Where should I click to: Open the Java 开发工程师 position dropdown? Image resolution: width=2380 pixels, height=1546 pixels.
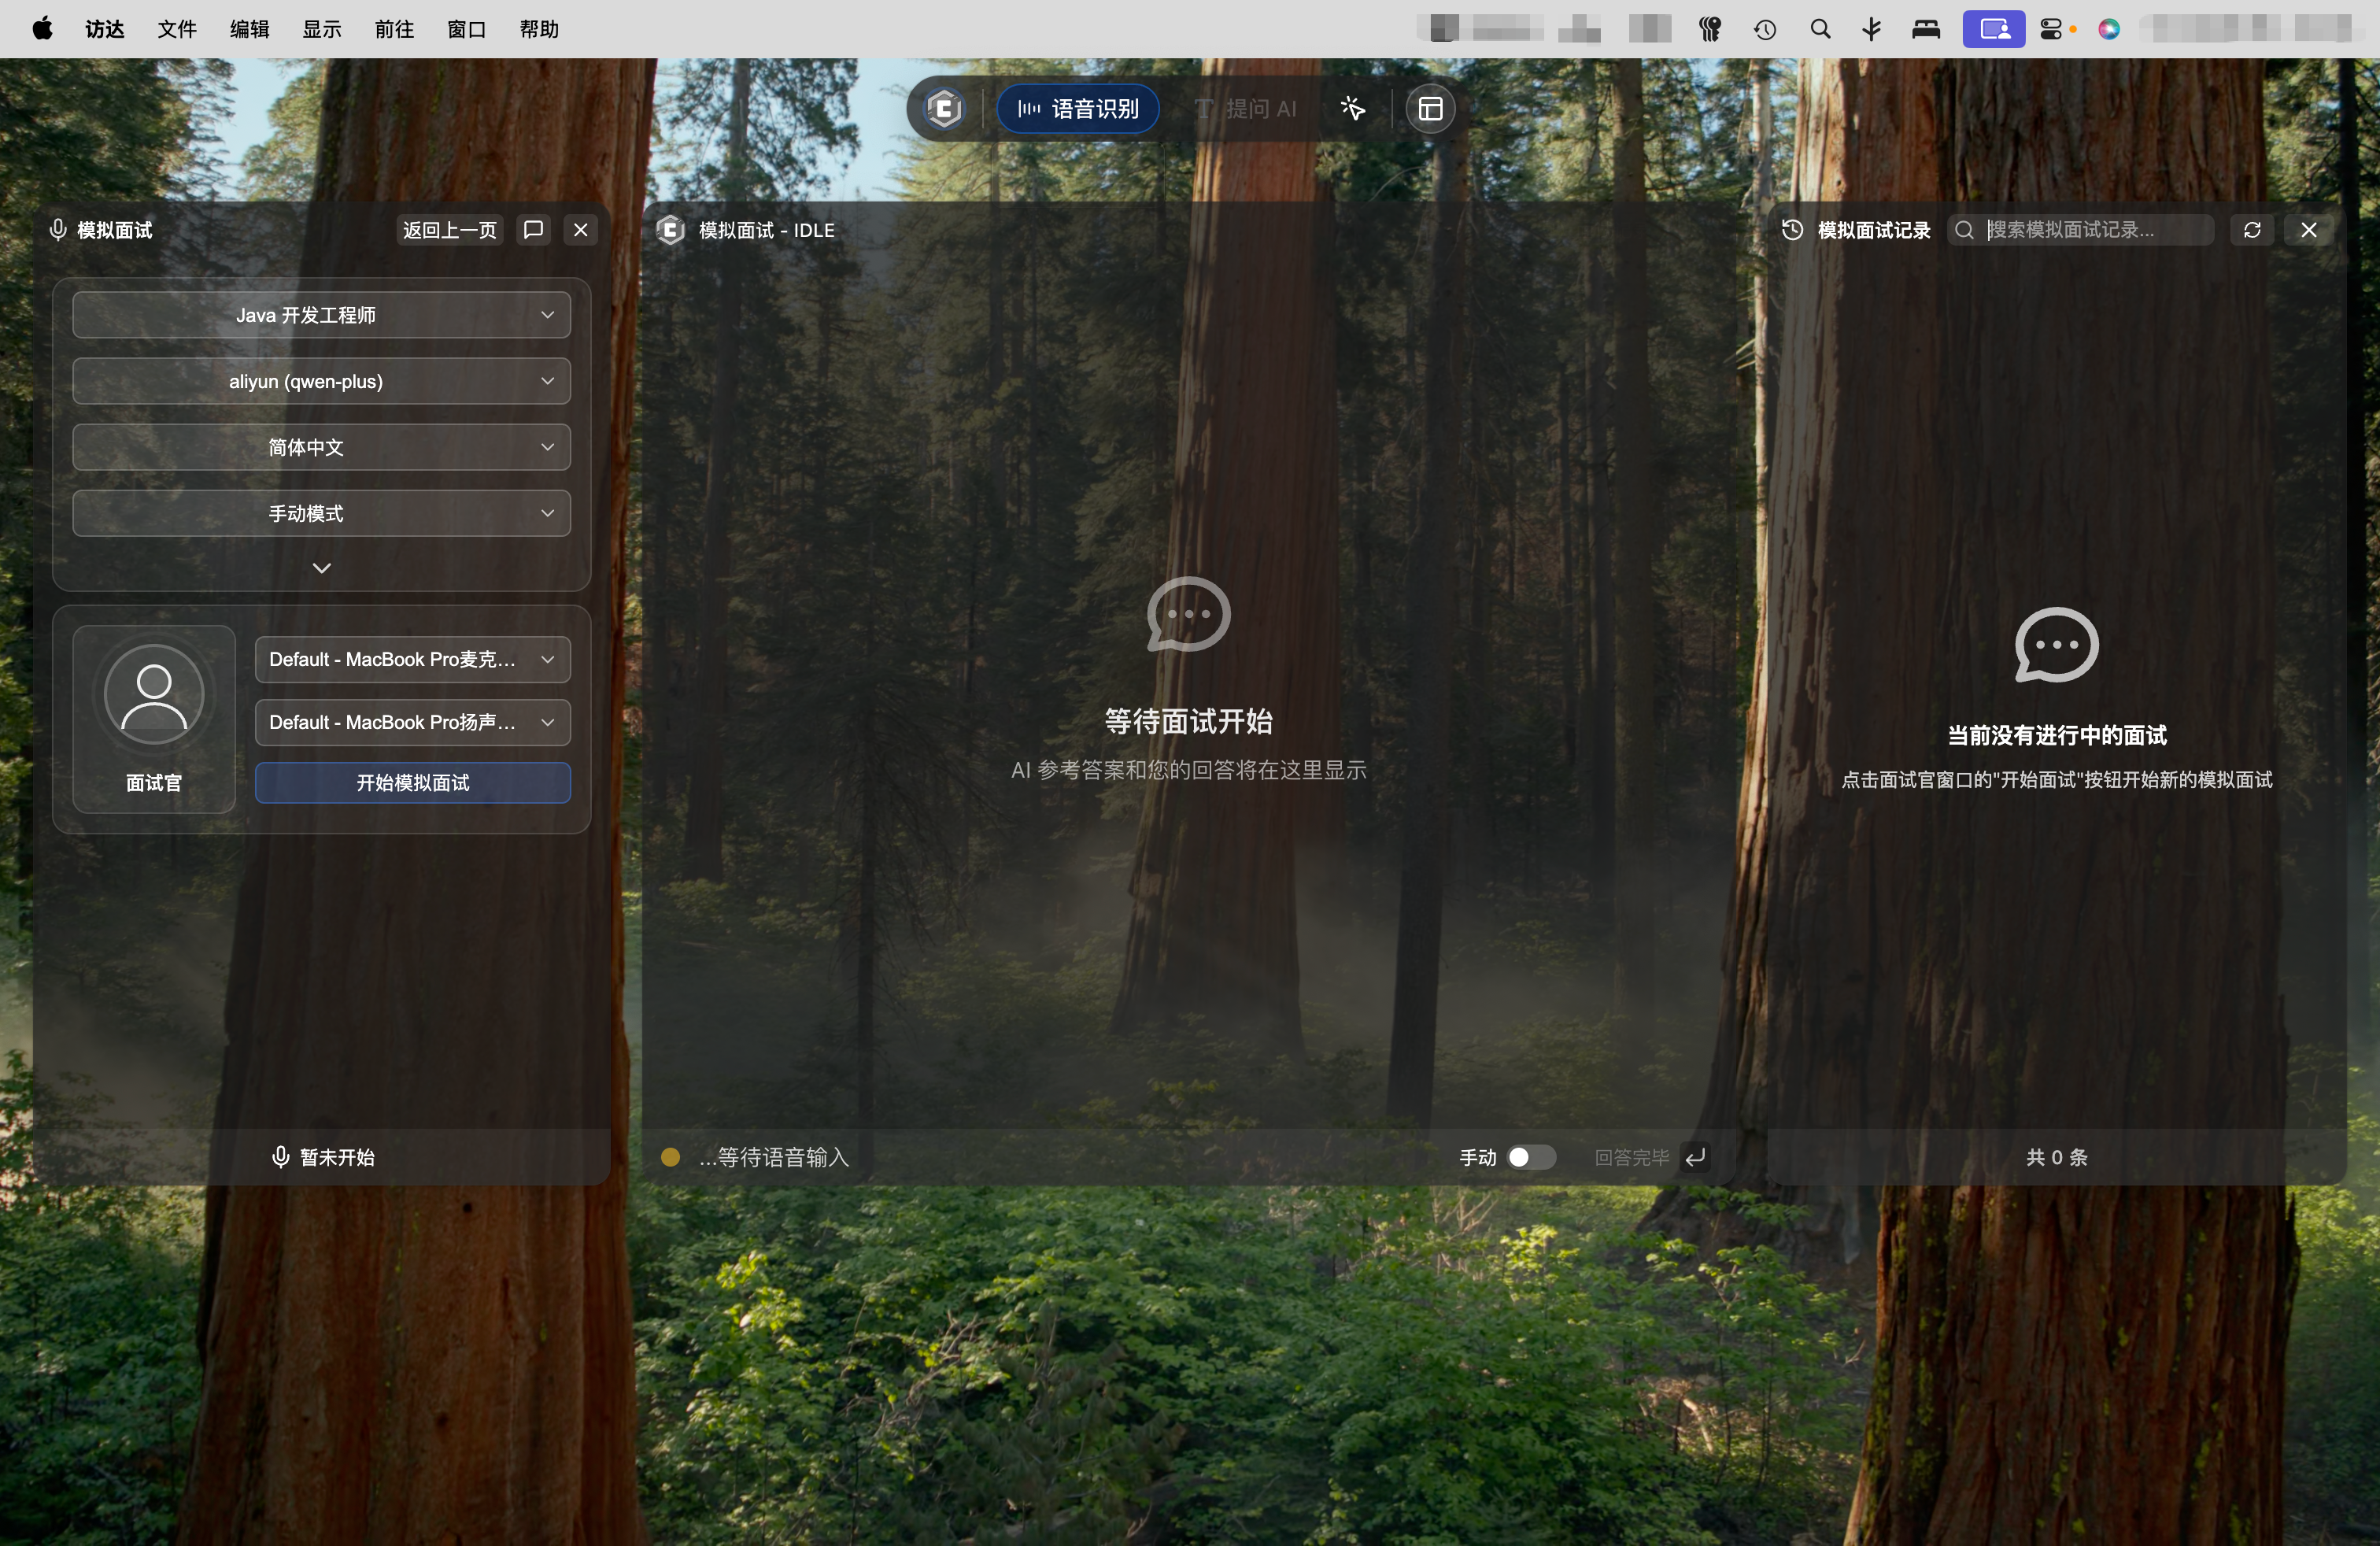[x=321, y=315]
